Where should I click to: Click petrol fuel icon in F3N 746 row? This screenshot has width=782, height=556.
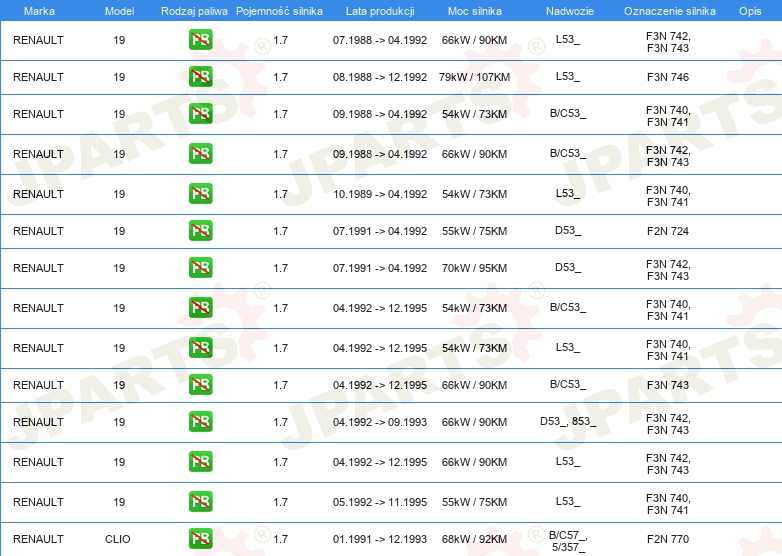(x=200, y=77)
